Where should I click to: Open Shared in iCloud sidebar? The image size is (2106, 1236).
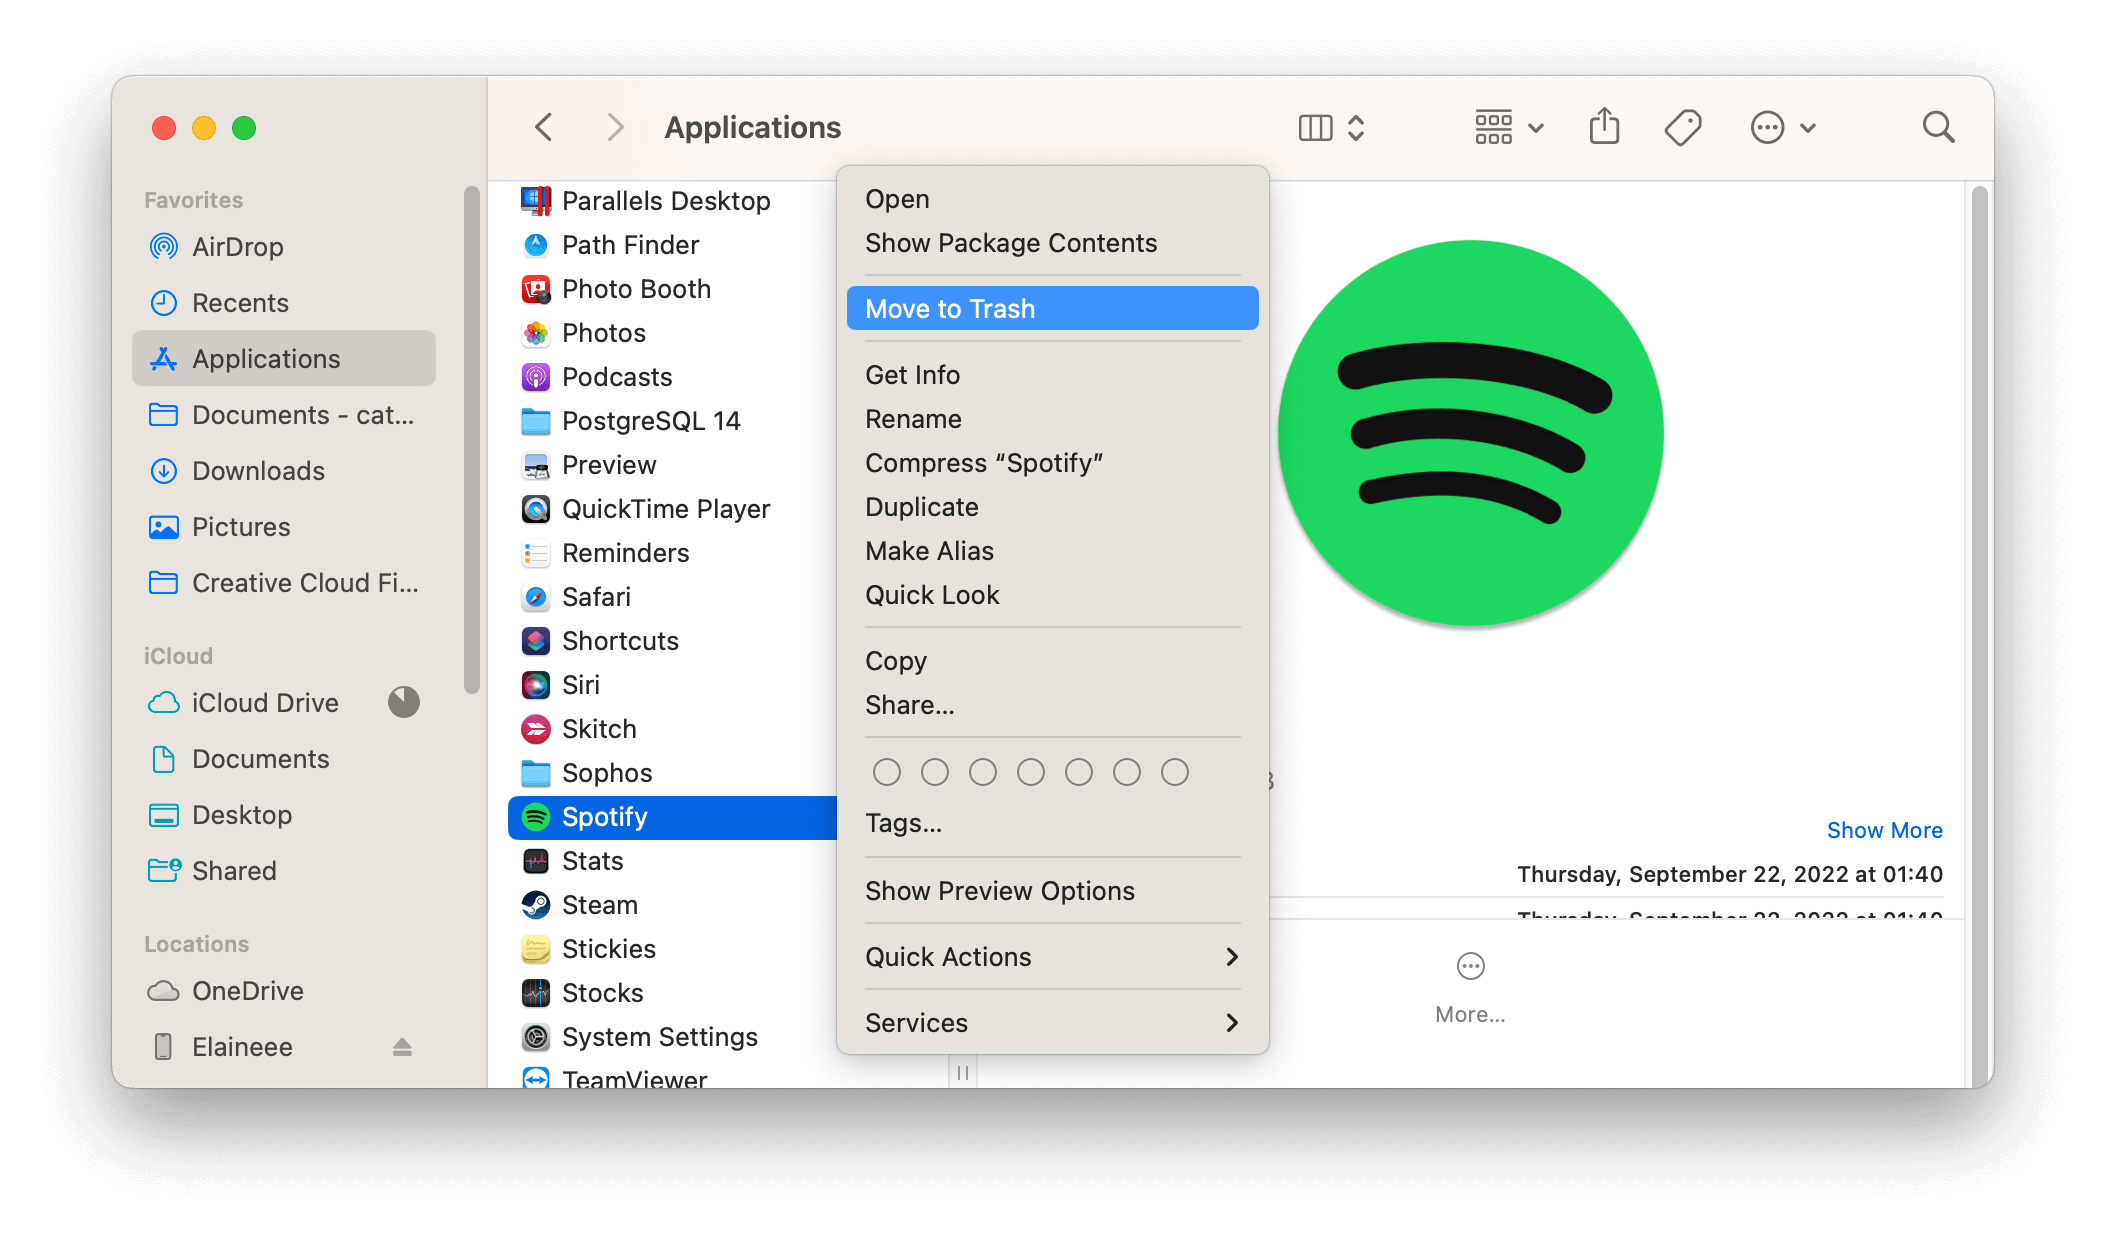(x=284, y=871)
